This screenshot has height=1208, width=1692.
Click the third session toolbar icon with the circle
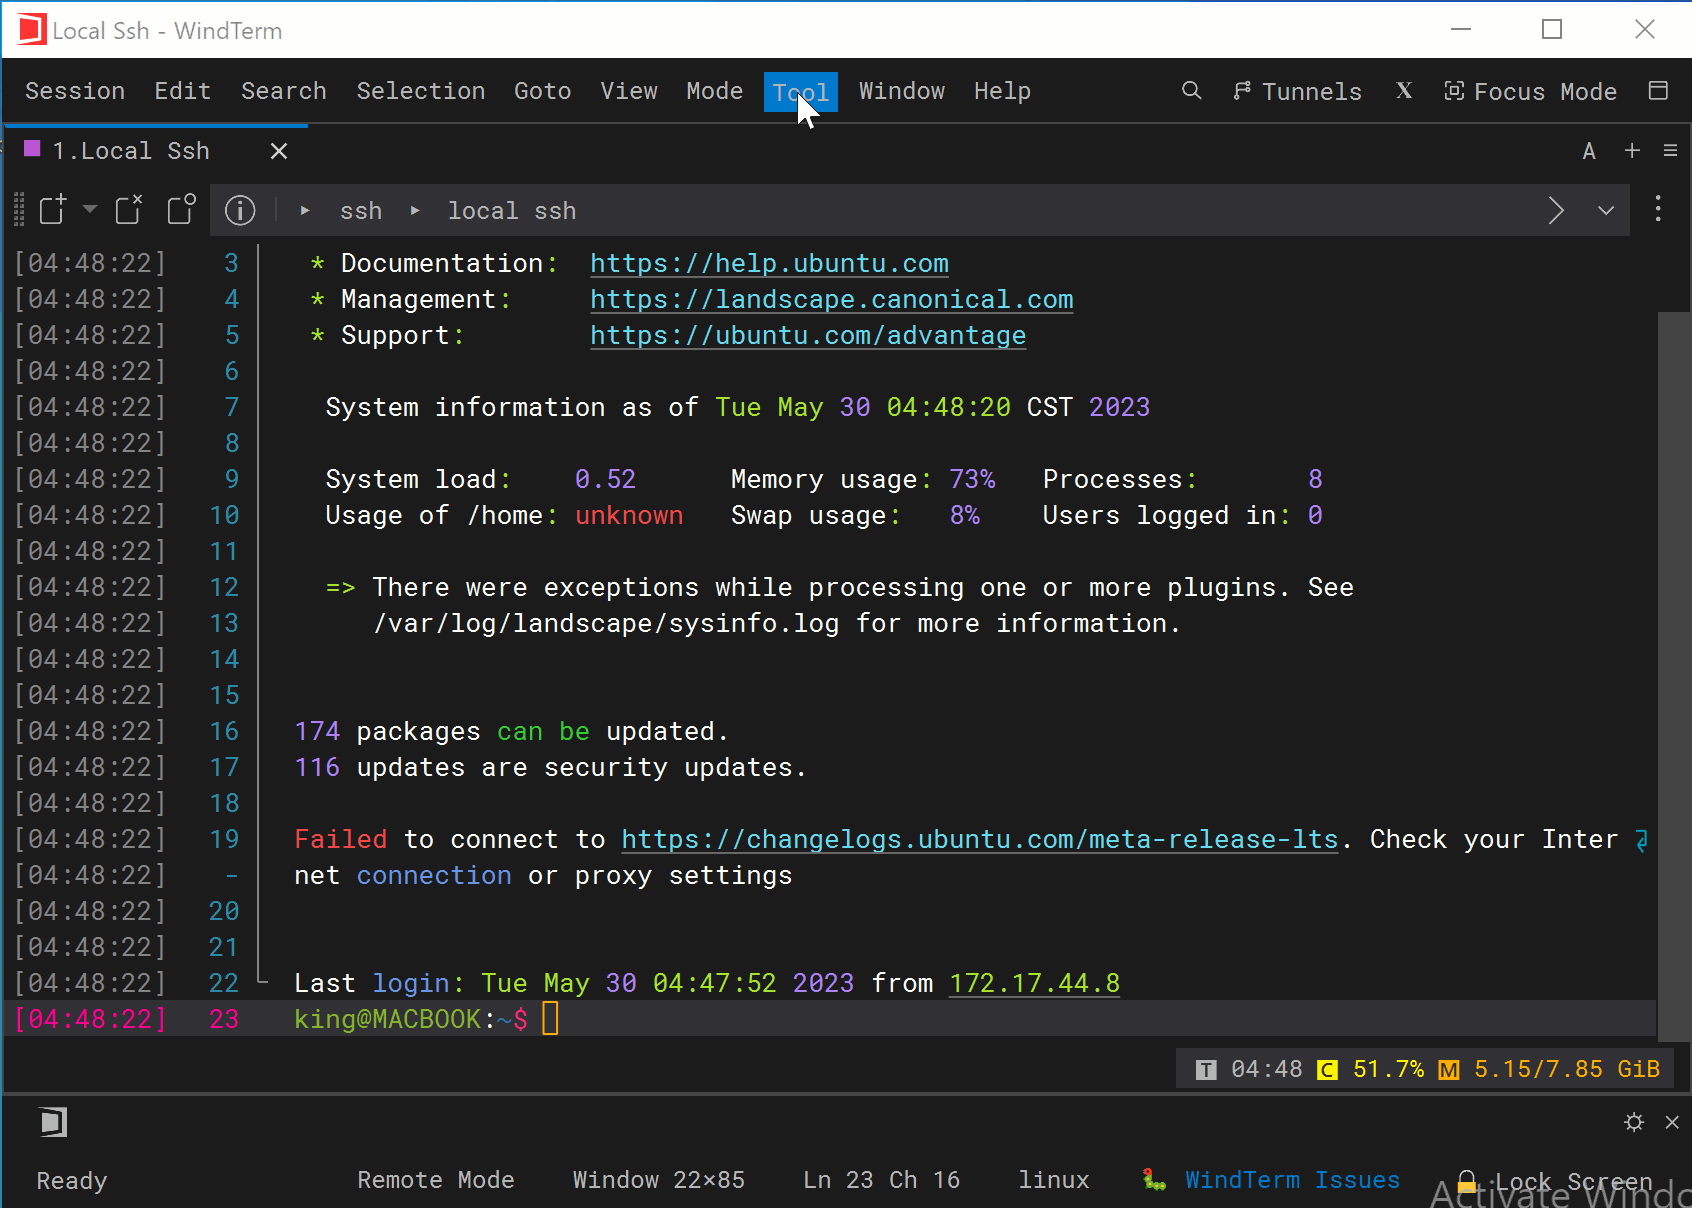pos(181,209)
